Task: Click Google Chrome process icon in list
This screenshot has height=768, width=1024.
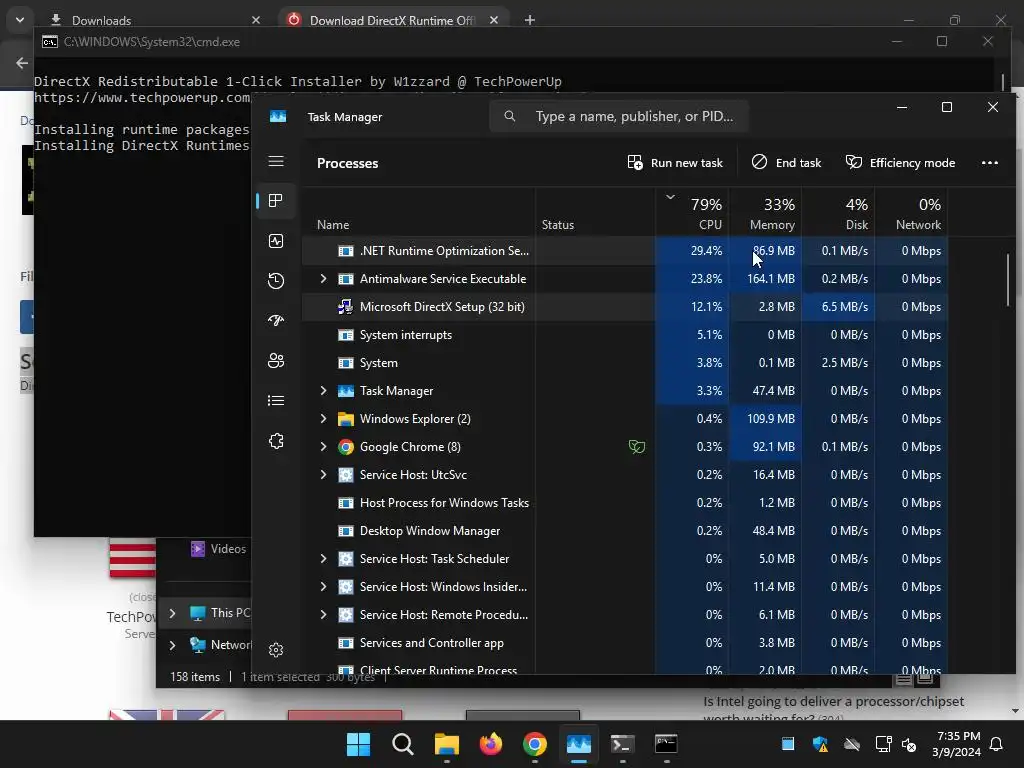Action: tap(345, 447)
